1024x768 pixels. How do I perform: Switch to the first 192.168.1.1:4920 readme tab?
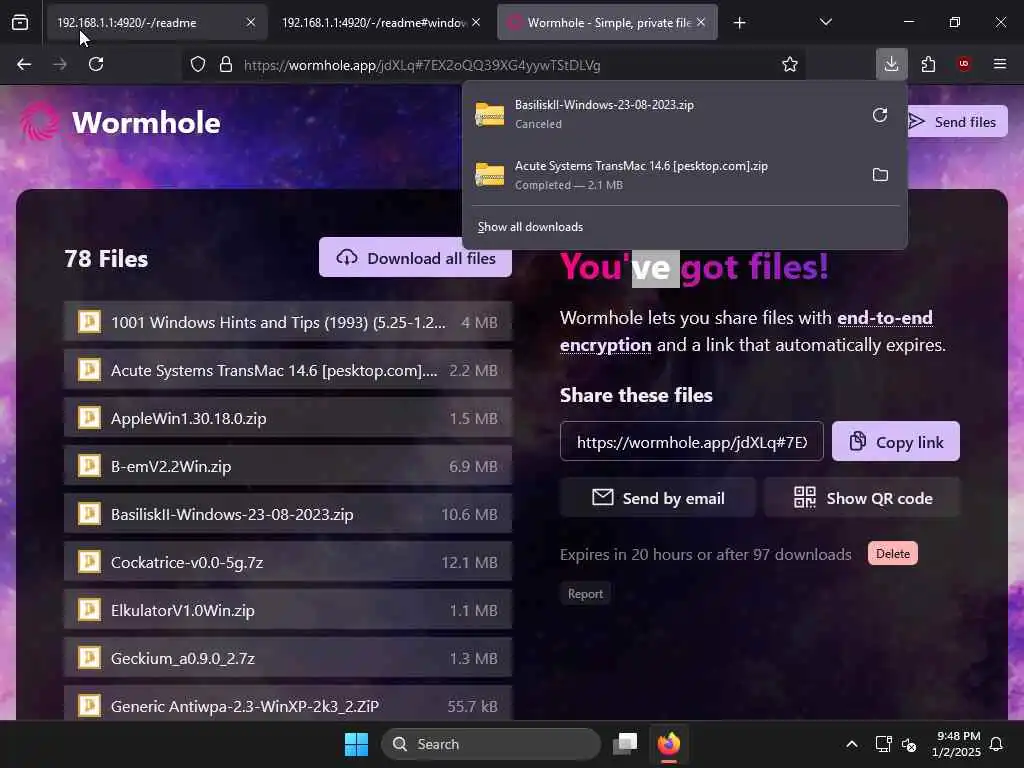[x=155, y=22]
